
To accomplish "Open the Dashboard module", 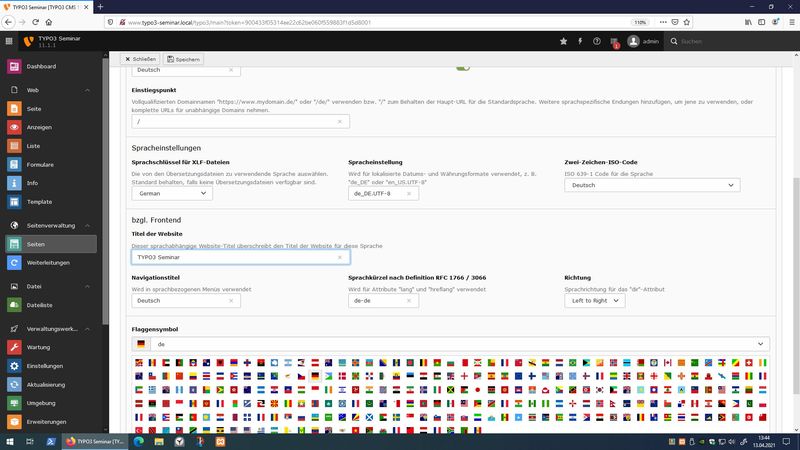I will [x=51, y=66].
